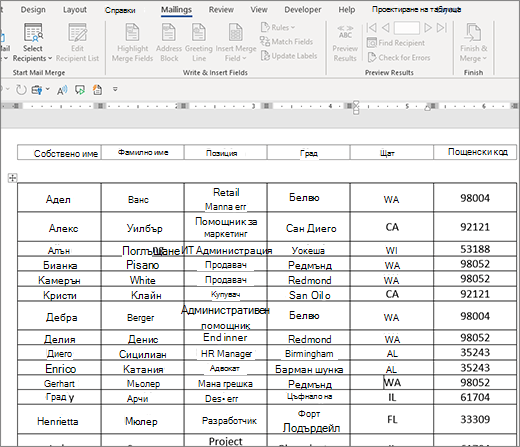Open the dropdown beside the touch mode icon
The image size is (520, 447).
pos(48,89)
